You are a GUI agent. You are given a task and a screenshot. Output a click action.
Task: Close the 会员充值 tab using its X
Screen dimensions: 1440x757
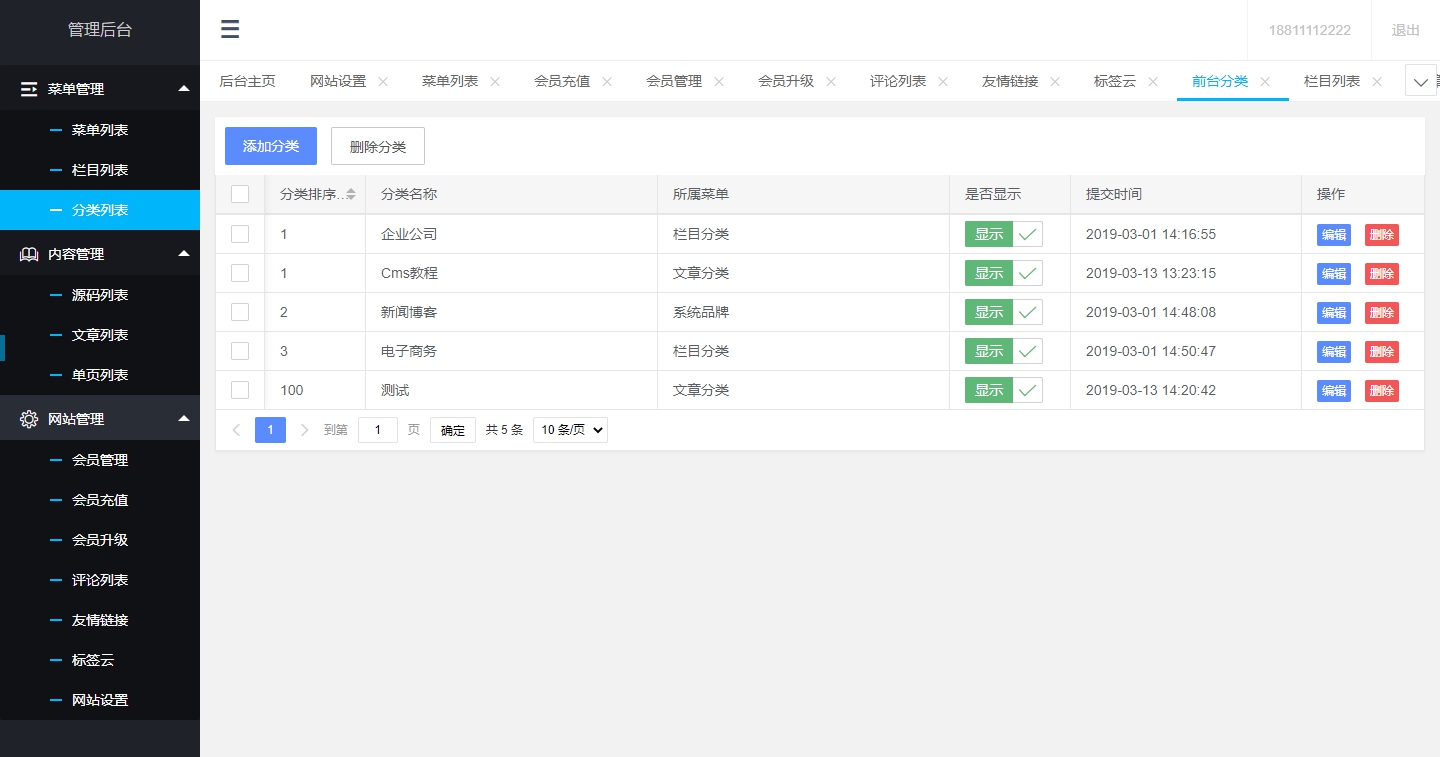(606, 81)
